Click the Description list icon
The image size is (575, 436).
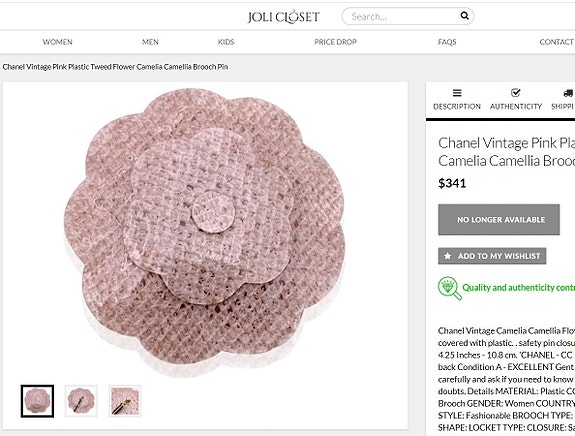point(457,93)
